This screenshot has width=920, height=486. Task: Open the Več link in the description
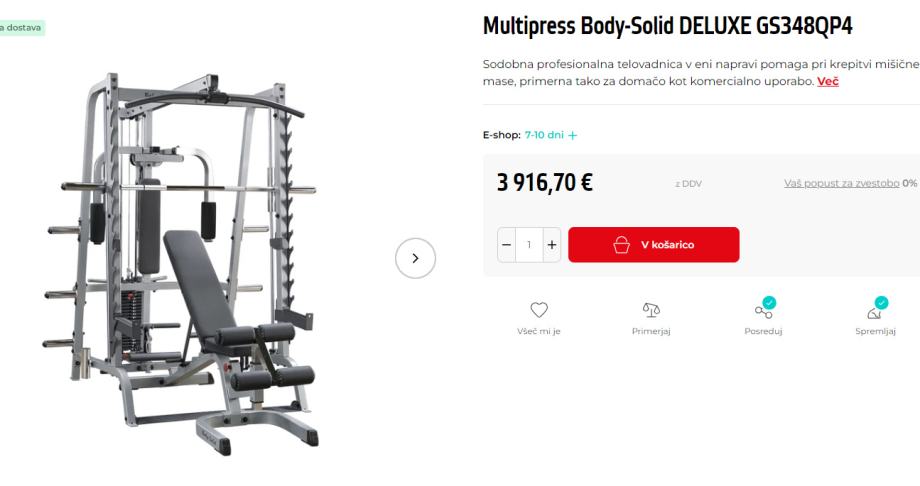(x=828, y=82)
